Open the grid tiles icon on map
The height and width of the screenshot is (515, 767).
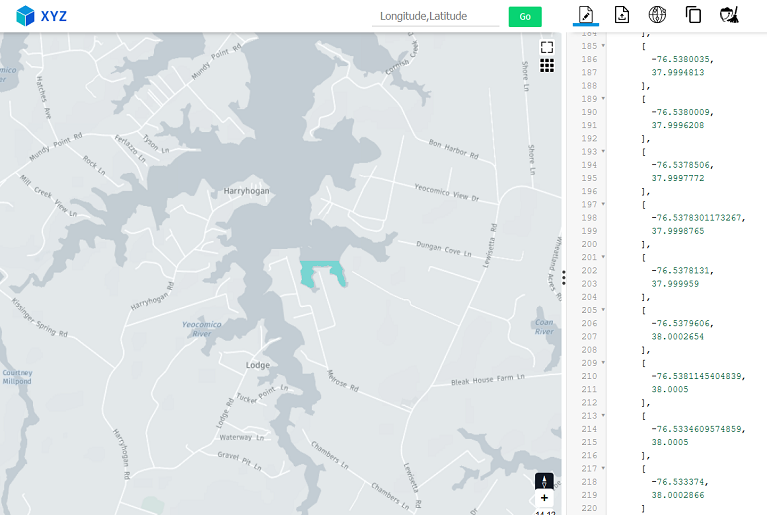(547, 65)
